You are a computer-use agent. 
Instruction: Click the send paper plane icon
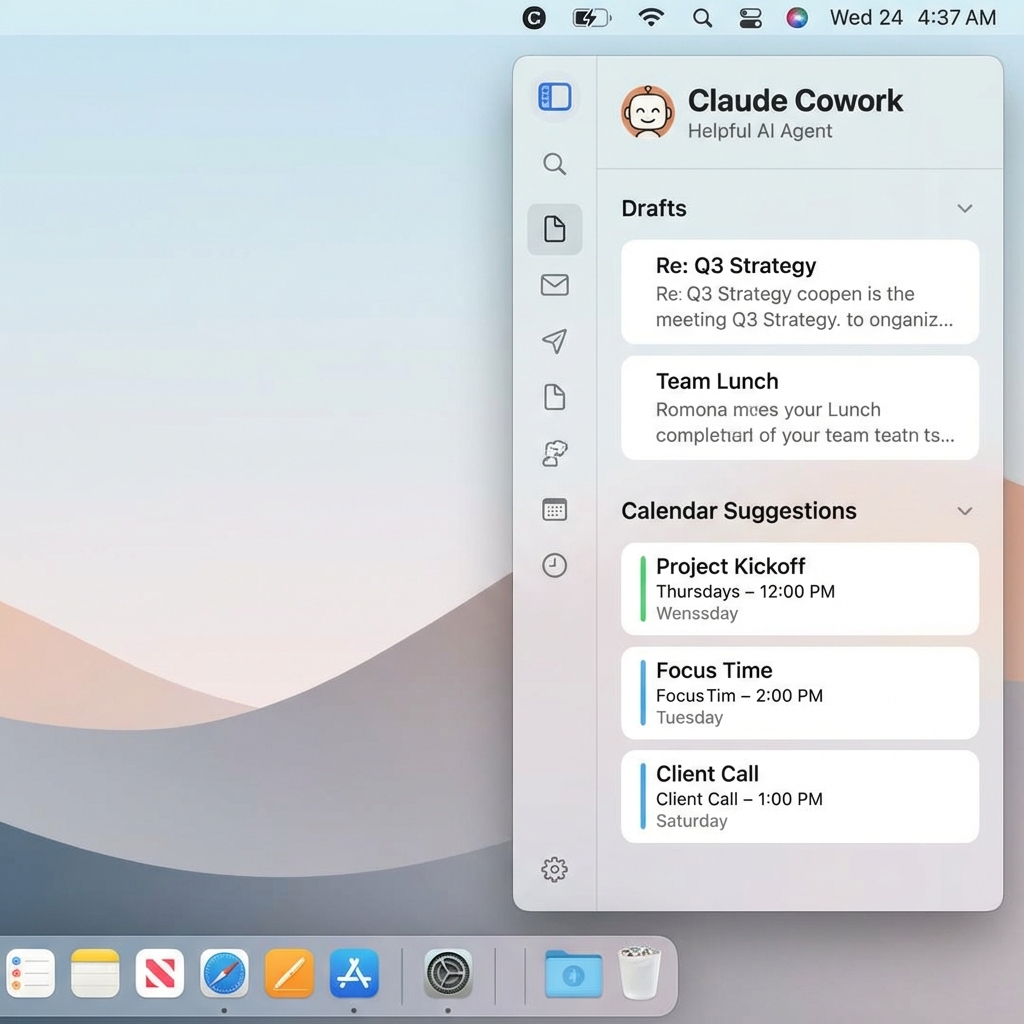click(x=555, y=341)
